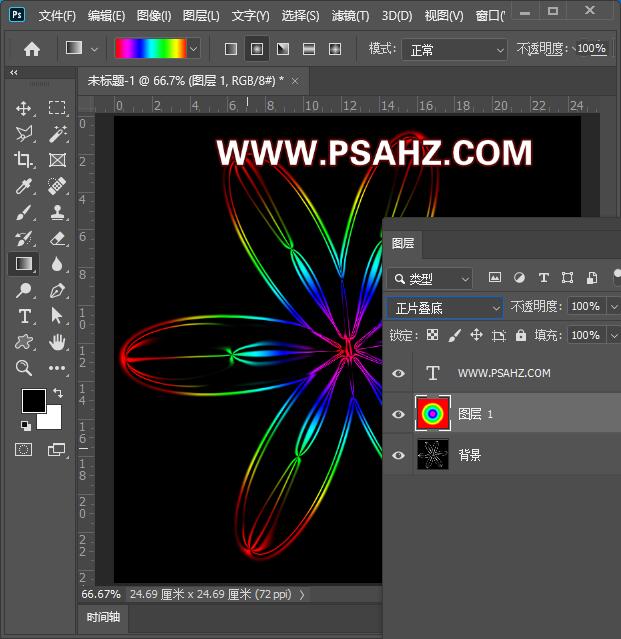Select the Crop tool

(24, 160)
